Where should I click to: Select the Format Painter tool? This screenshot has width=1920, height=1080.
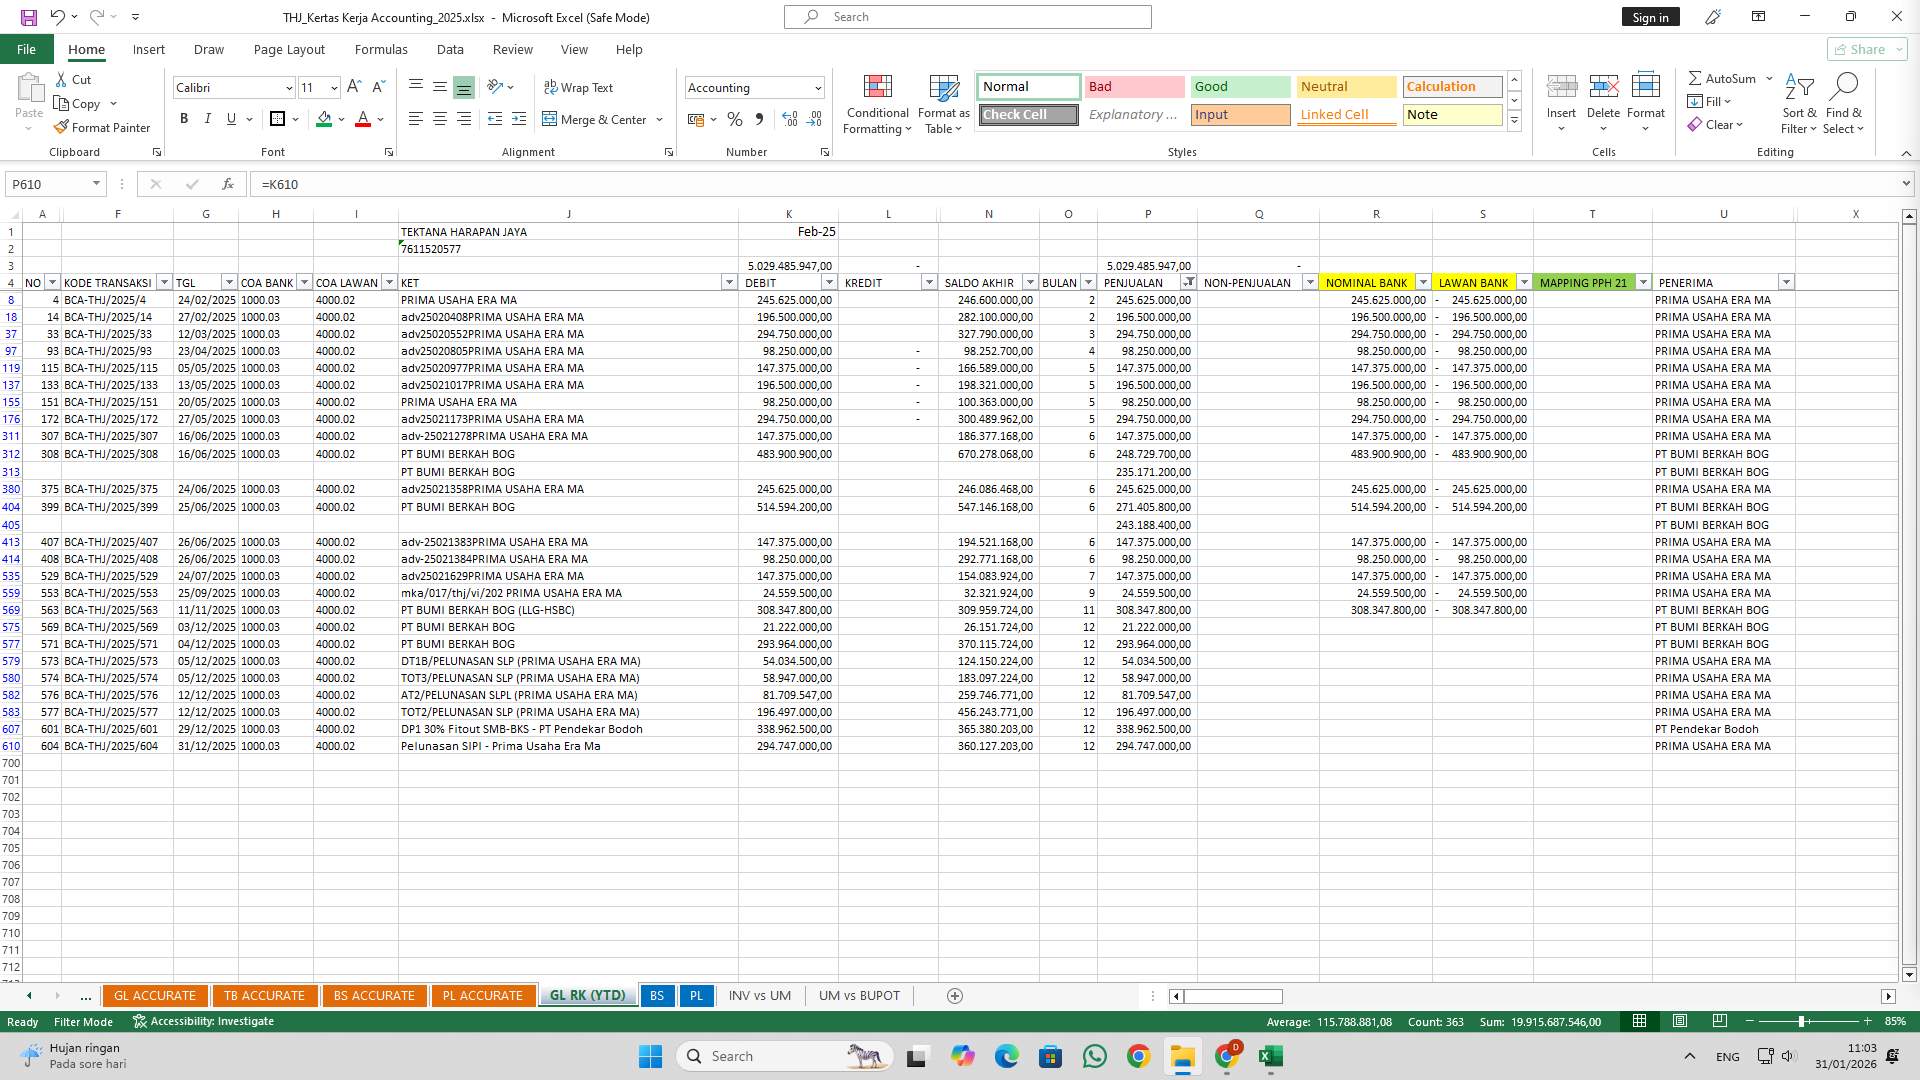point(103,127)
